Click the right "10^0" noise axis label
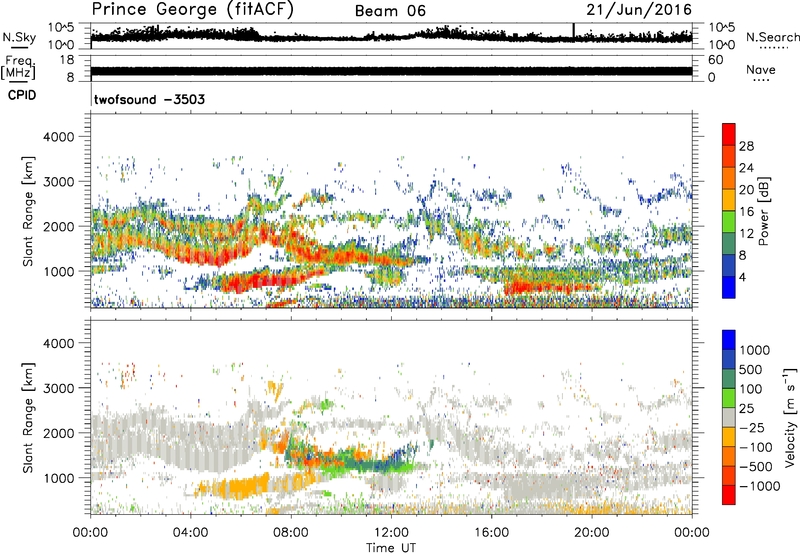The height and width of the screenshot is (554, 800). click(722, 45)
